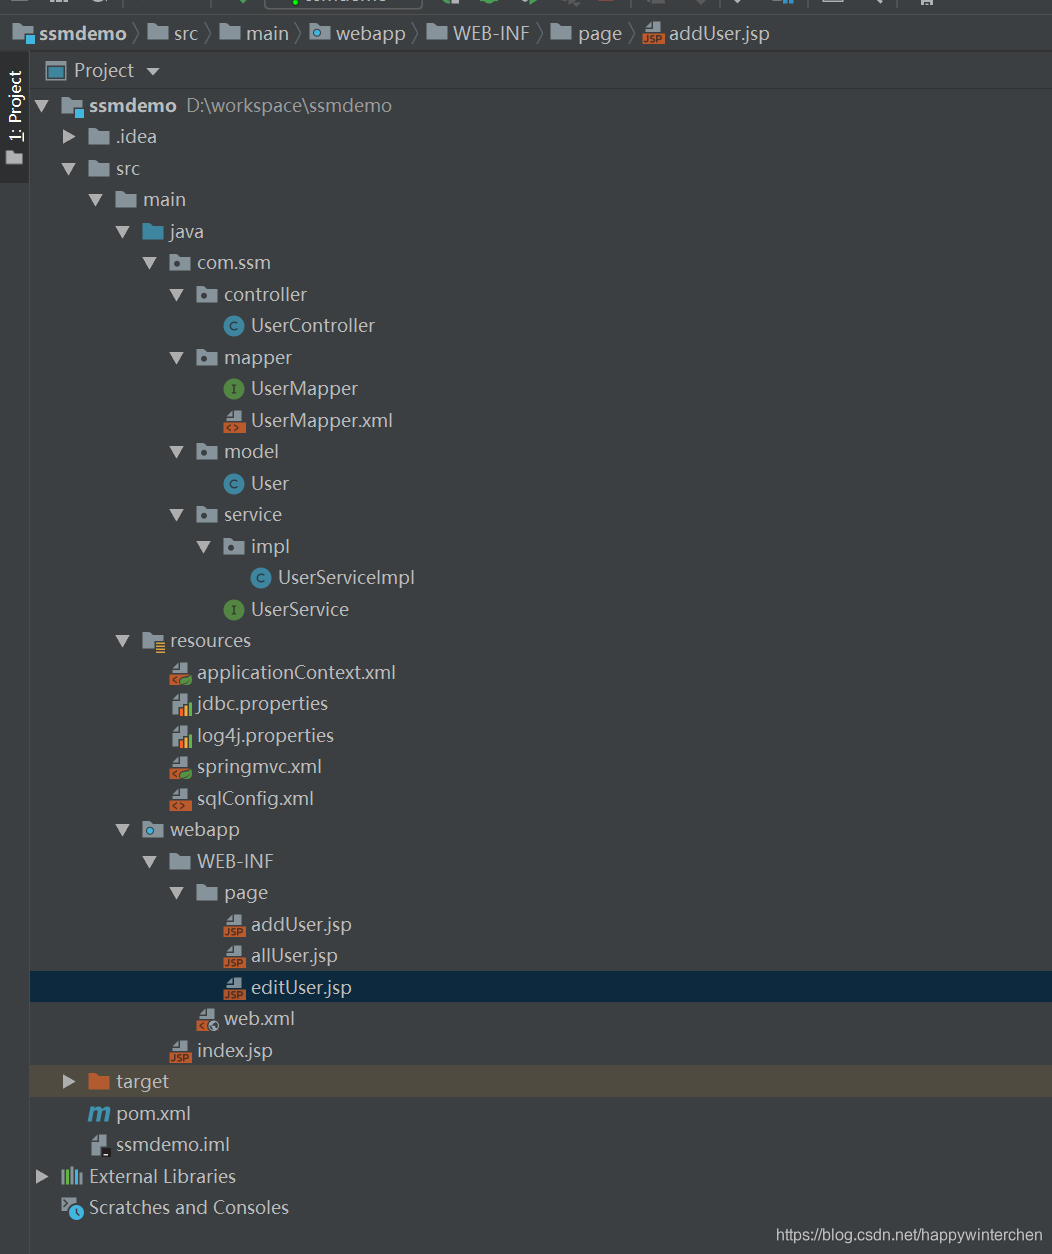The height and width of the screenshot is (1254, 1052).
Task: Click the target folder icon
Action: click(x=99, y=1082)
